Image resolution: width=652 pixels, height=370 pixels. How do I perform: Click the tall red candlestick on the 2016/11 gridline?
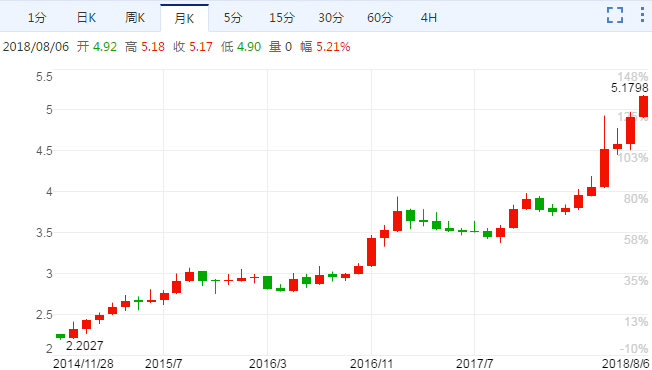click(371, 252)
